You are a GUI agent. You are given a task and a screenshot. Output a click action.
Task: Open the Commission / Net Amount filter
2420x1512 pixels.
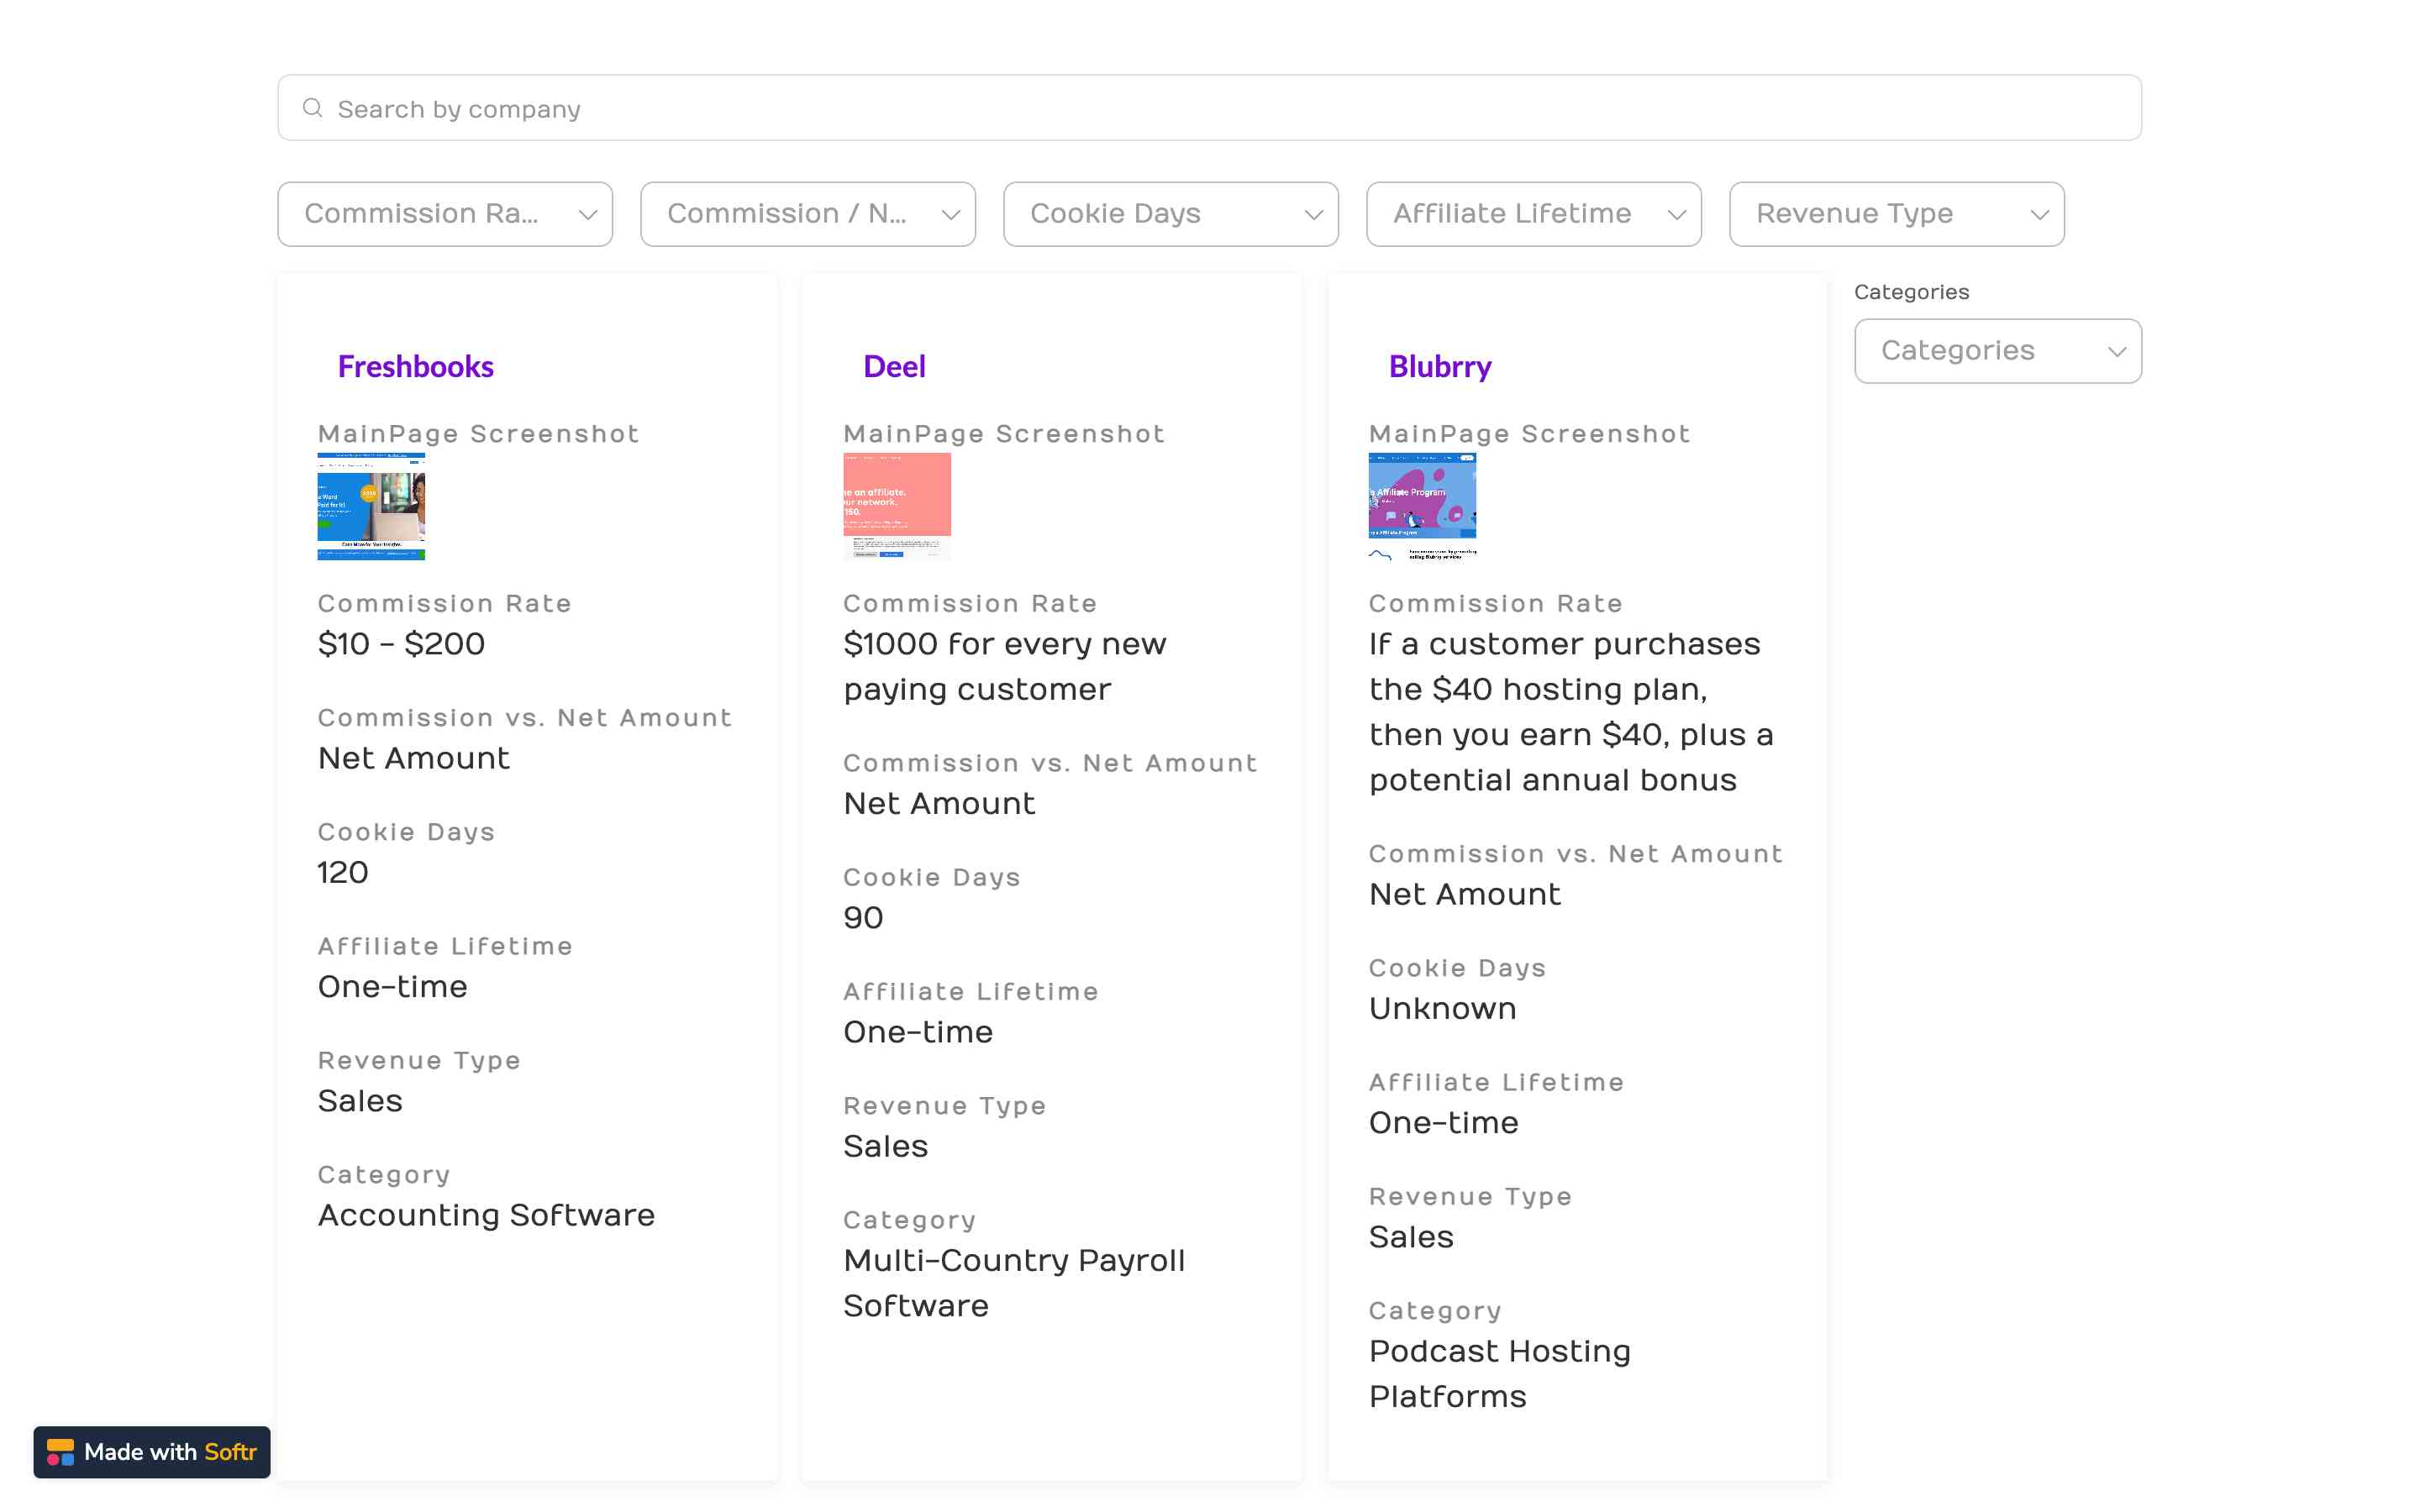(807, 214)
